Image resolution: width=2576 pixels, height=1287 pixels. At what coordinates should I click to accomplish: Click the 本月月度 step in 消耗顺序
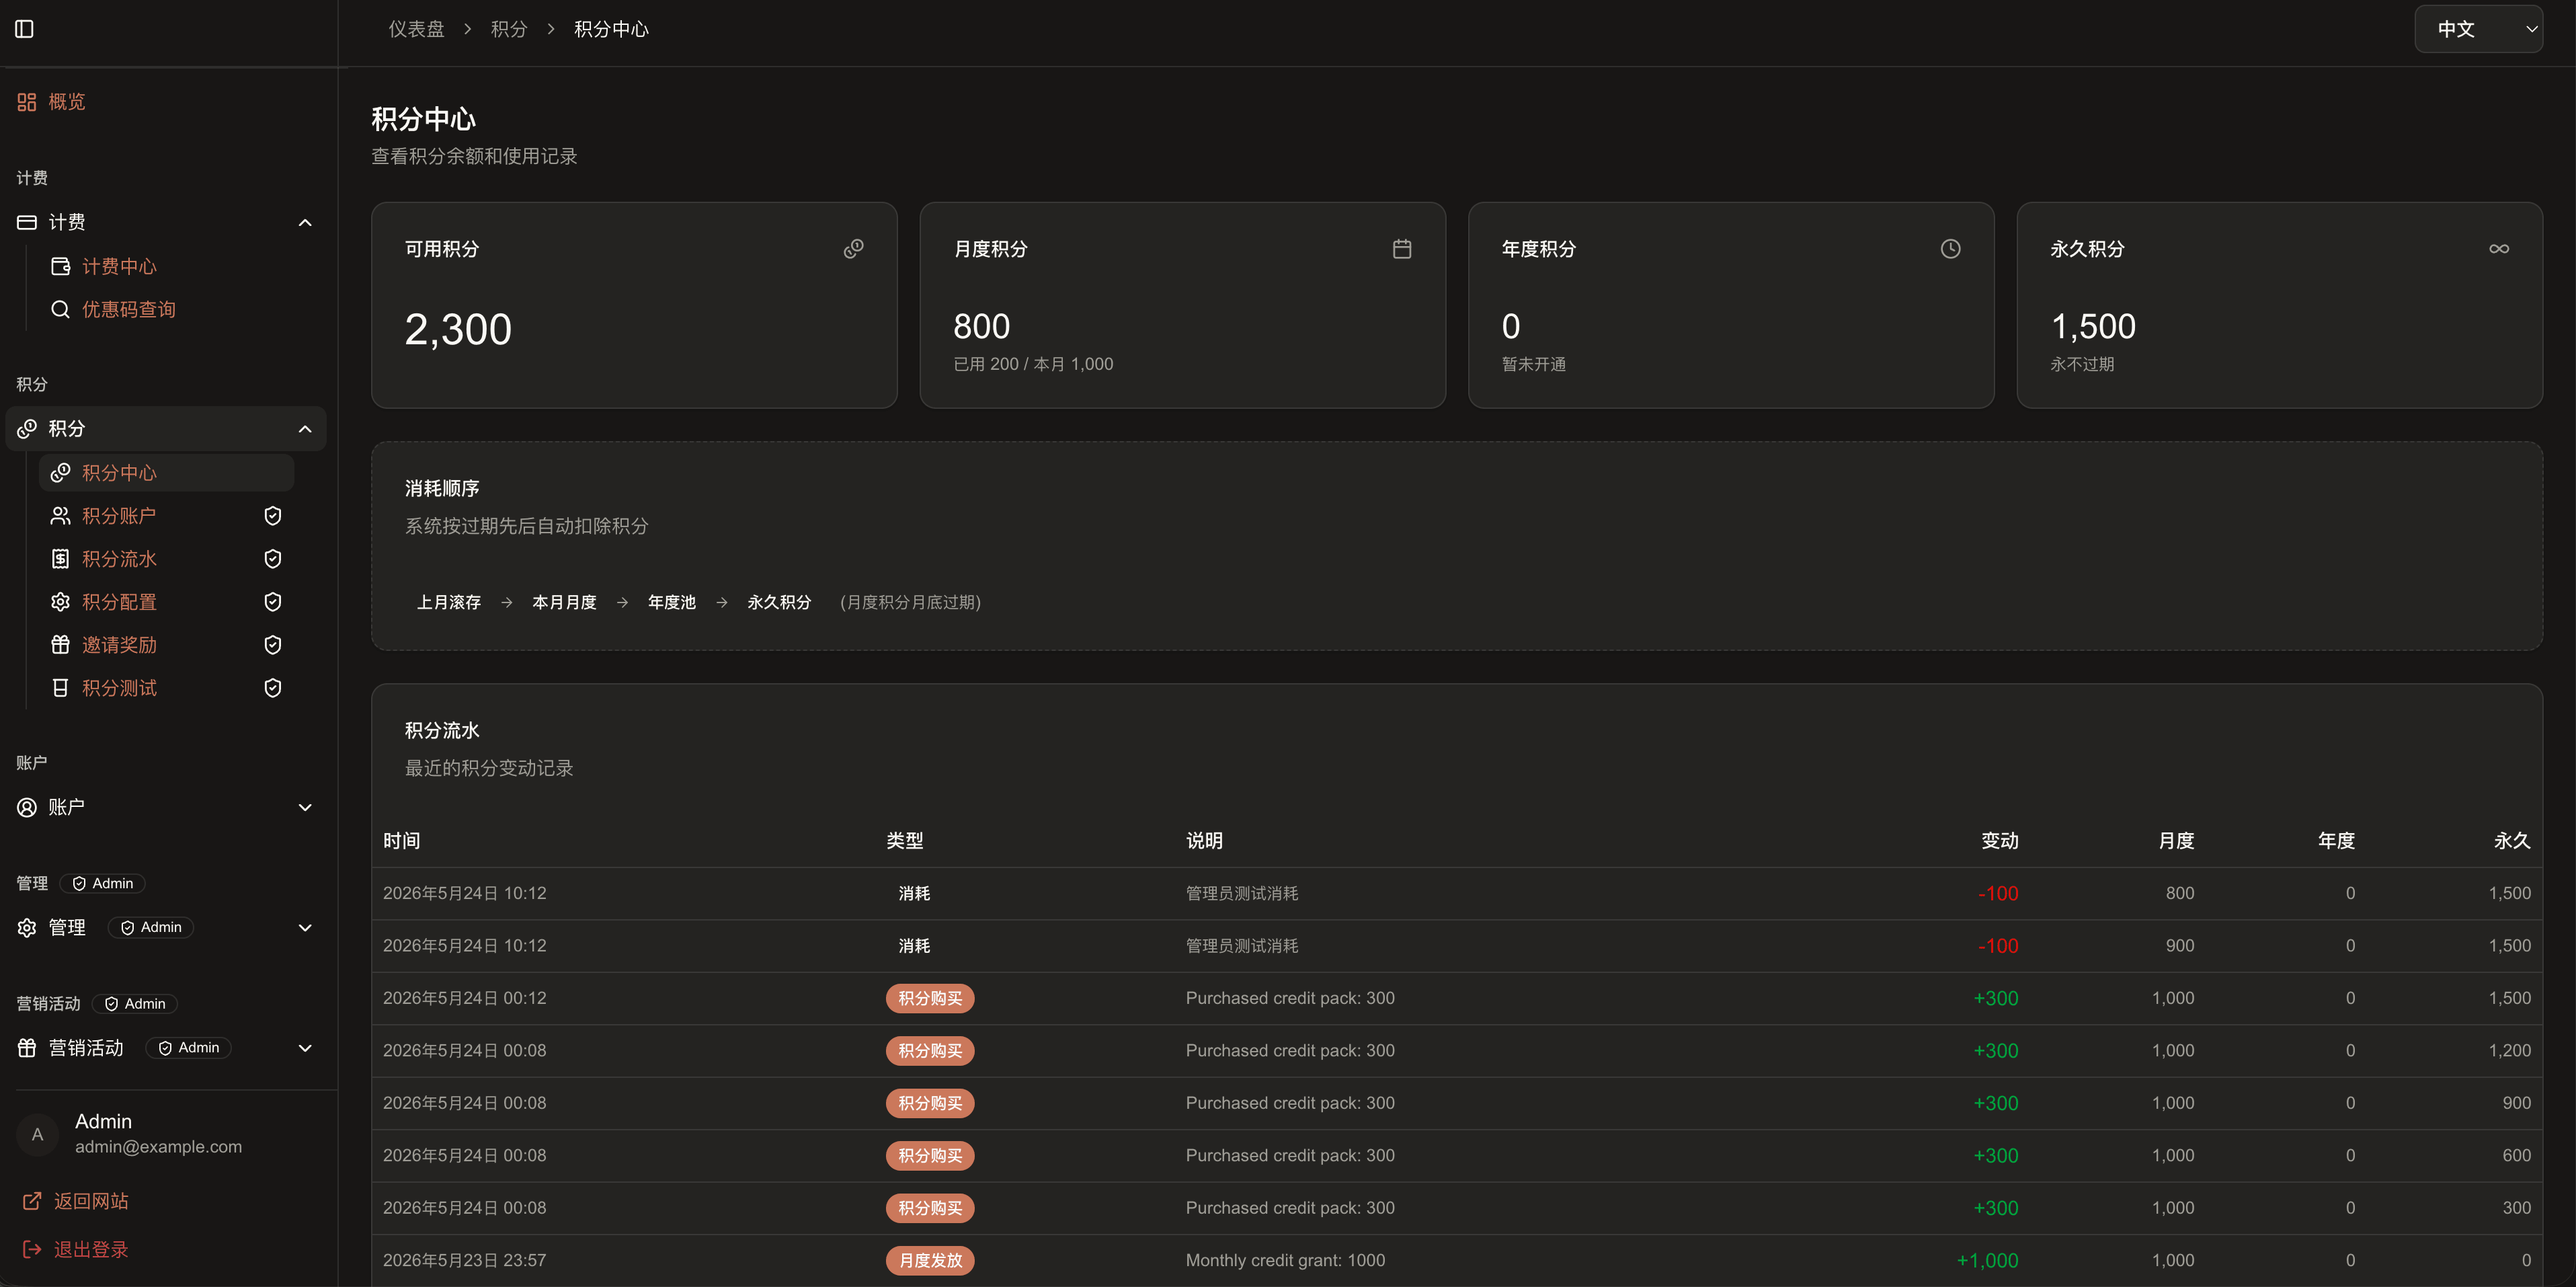564,602
